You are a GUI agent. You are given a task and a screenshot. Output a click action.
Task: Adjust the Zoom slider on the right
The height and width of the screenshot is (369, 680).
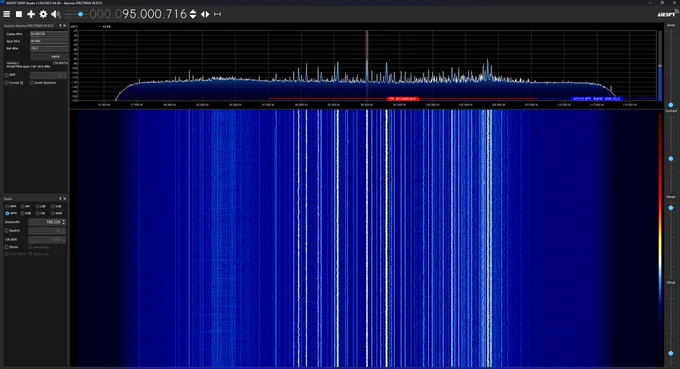pyautogui.click(x=671, y=105)
